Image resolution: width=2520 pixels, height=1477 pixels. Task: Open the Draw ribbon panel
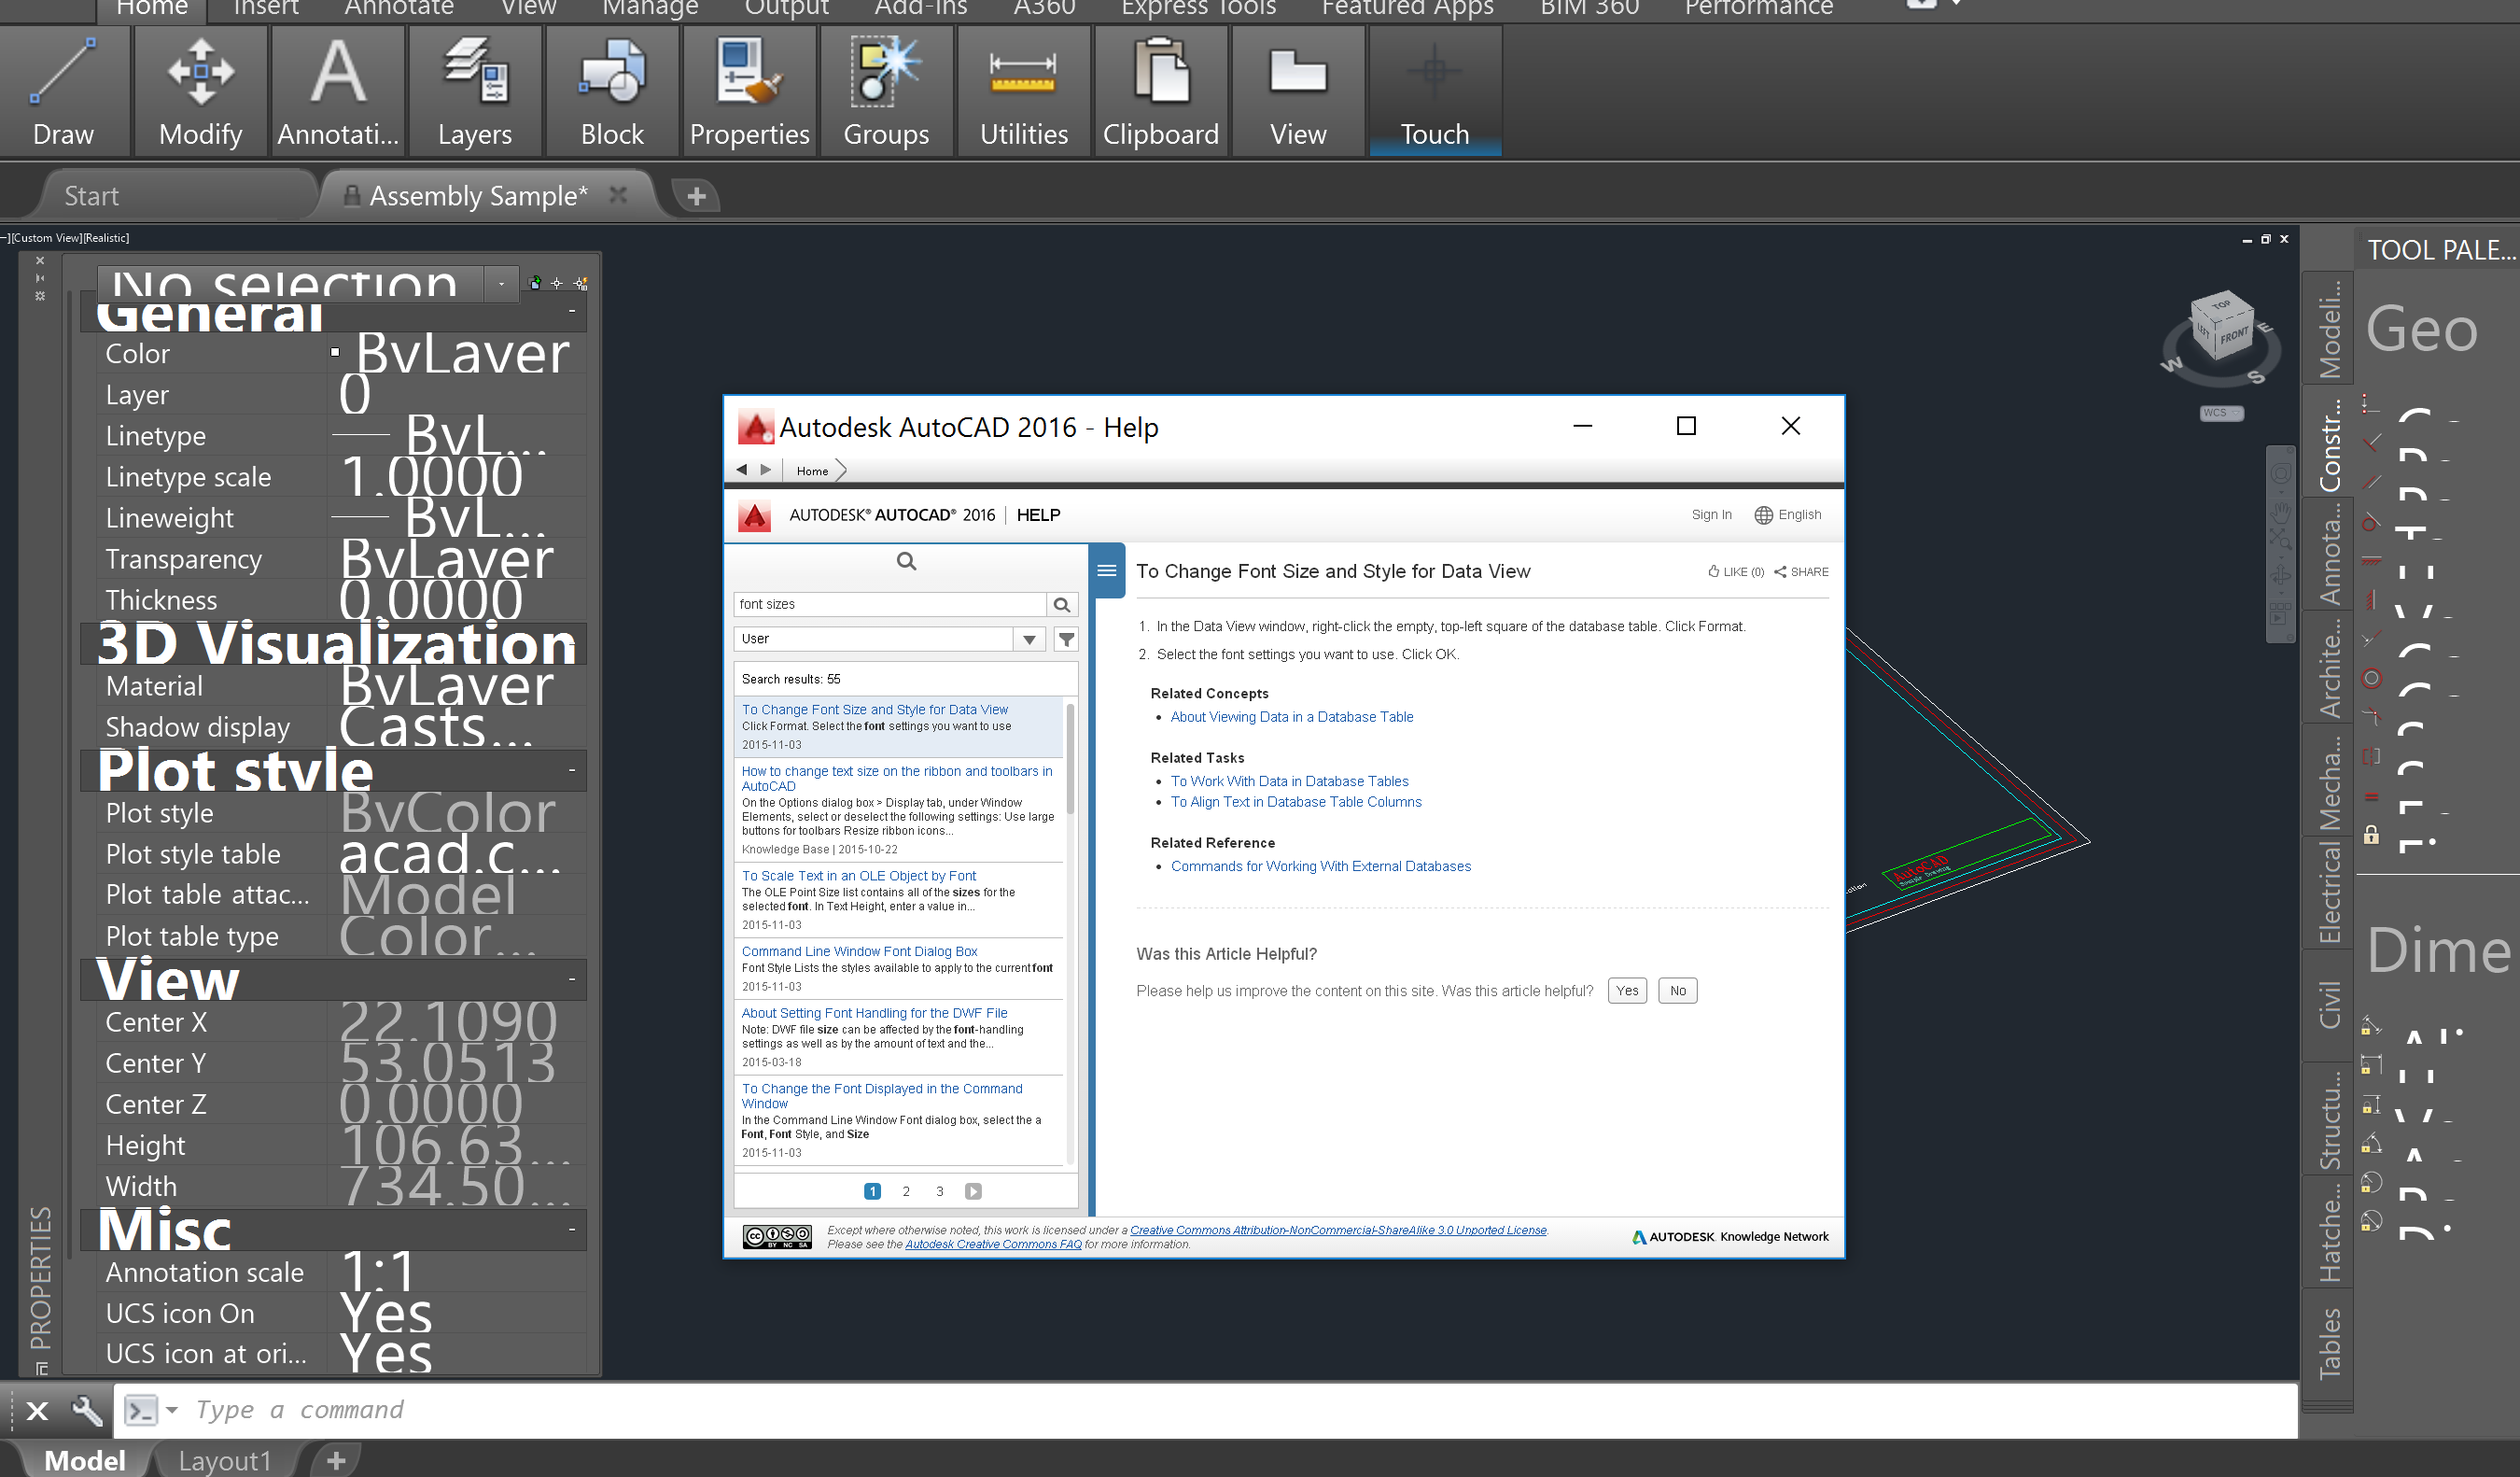(x=64, y=90)
